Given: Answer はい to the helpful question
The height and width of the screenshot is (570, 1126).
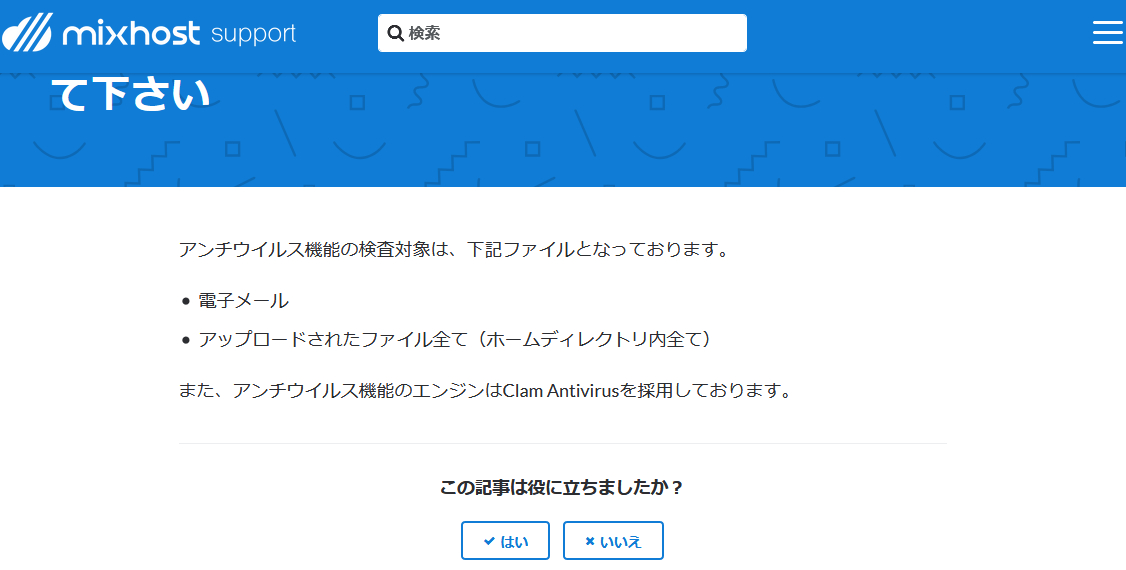Looking at the screenshot, I should click(505, 541).
